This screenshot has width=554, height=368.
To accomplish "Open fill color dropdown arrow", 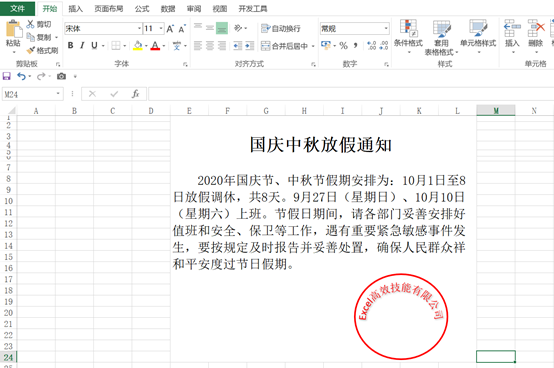I will tap(146, 46).
